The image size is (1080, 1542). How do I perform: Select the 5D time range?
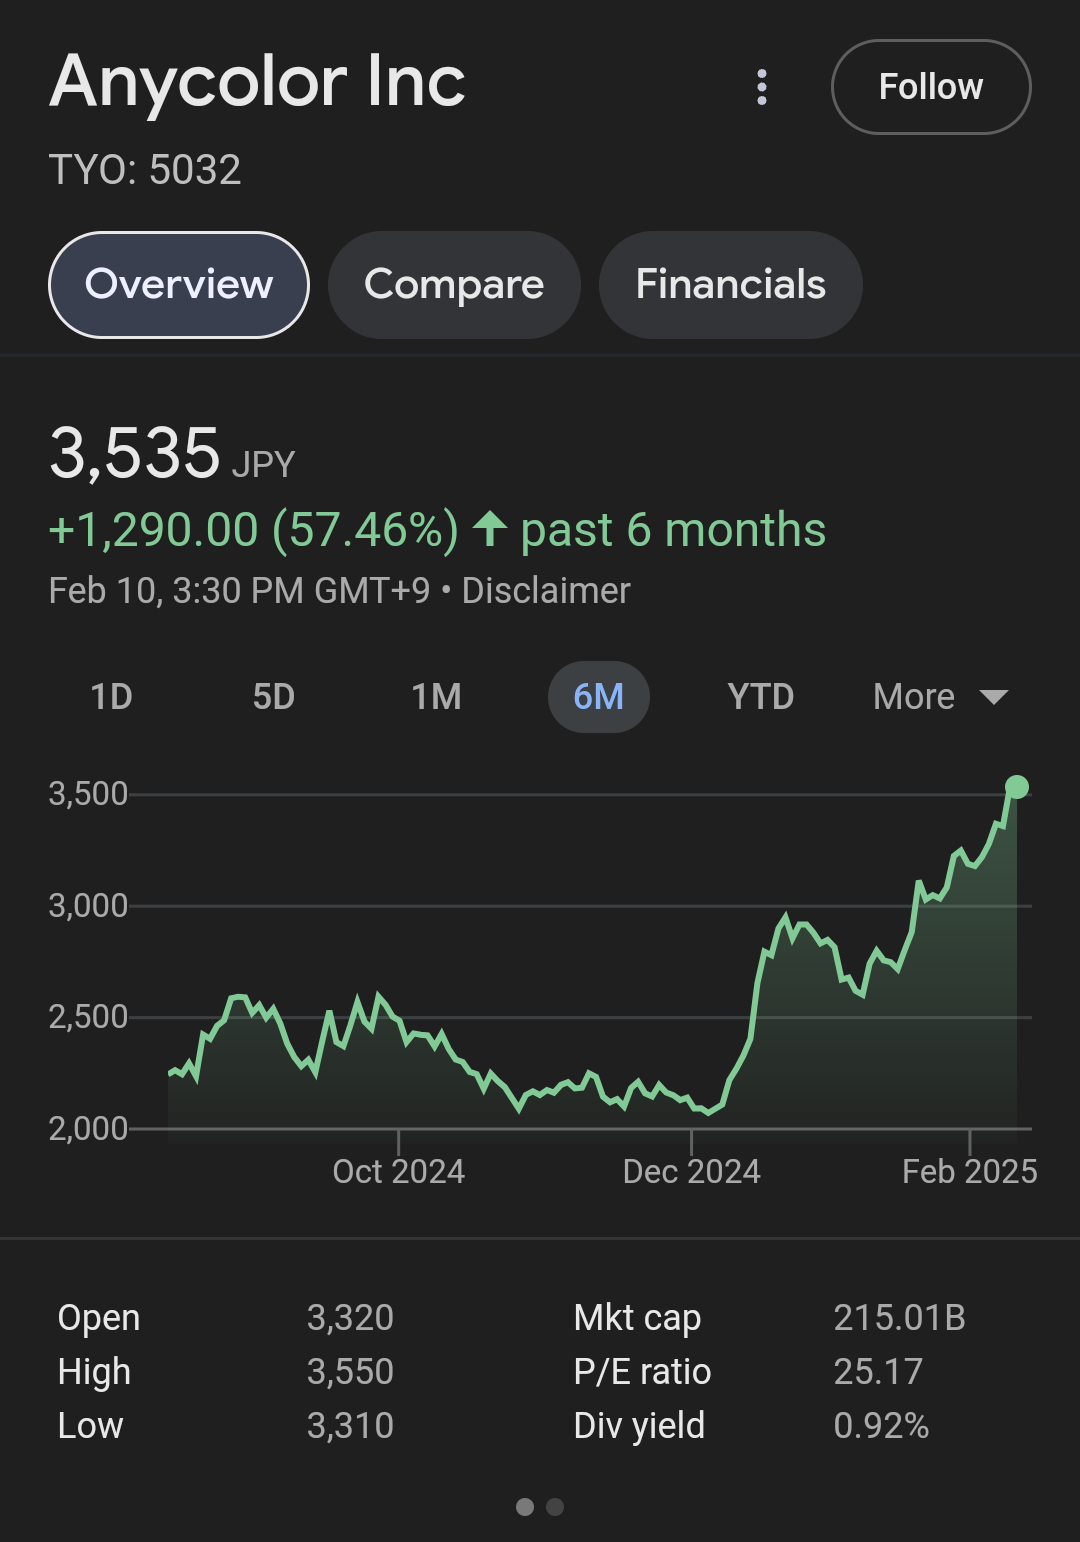274,697
